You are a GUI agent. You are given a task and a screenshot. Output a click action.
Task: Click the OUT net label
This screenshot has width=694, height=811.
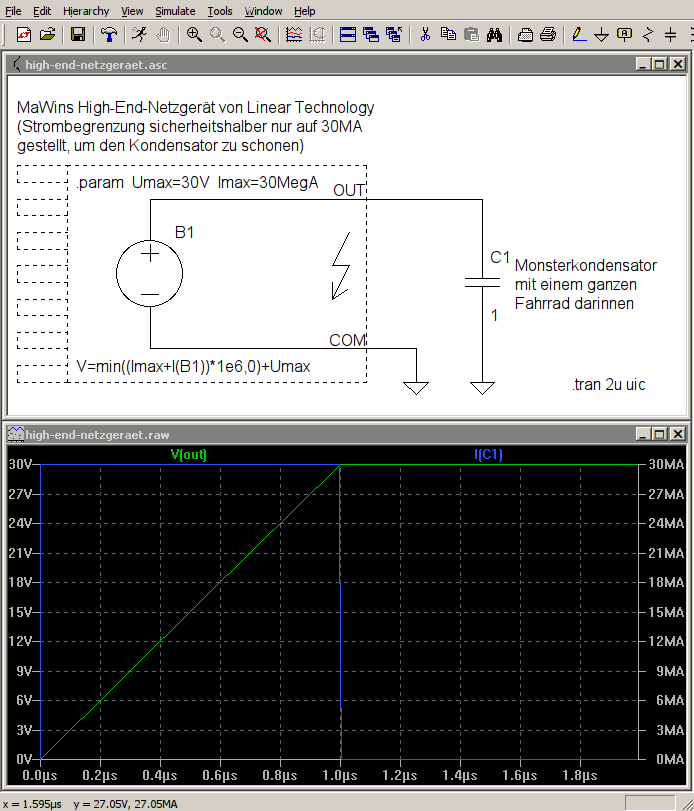coord(349,190)
